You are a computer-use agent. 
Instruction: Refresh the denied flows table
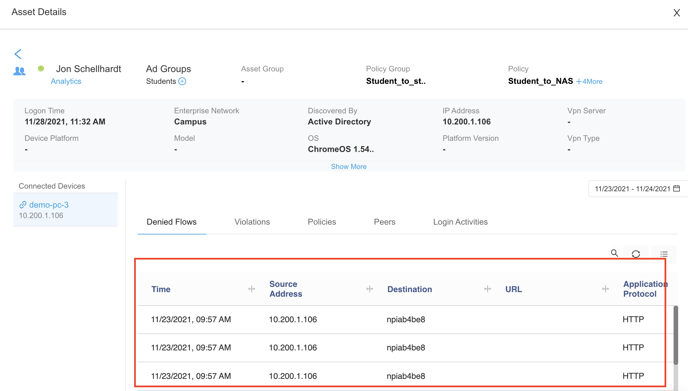tap(636, 254)
